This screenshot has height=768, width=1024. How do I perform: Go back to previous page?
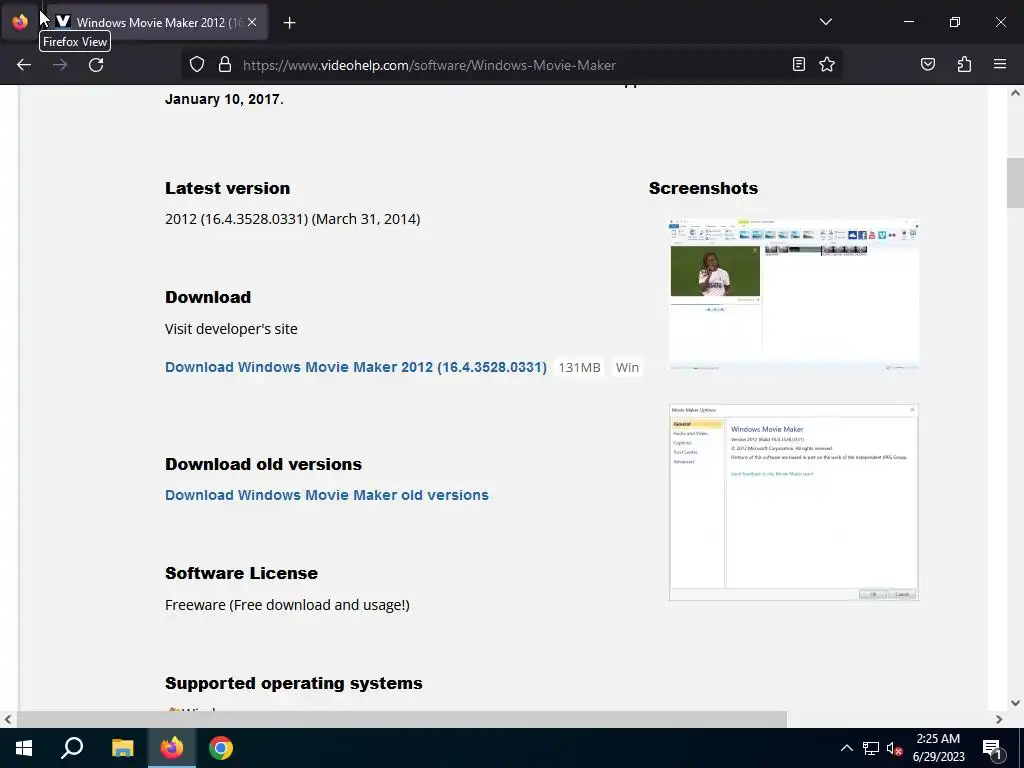pyautogui.click(x=24, y=65)
